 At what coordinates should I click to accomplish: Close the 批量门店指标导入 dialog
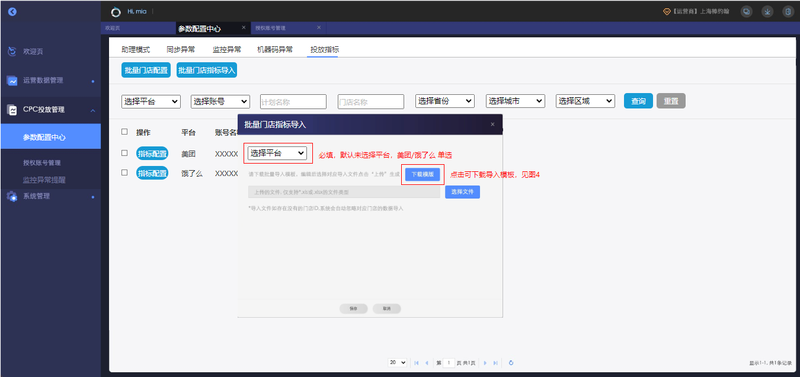pyautogui.click(x=492, y=124)
